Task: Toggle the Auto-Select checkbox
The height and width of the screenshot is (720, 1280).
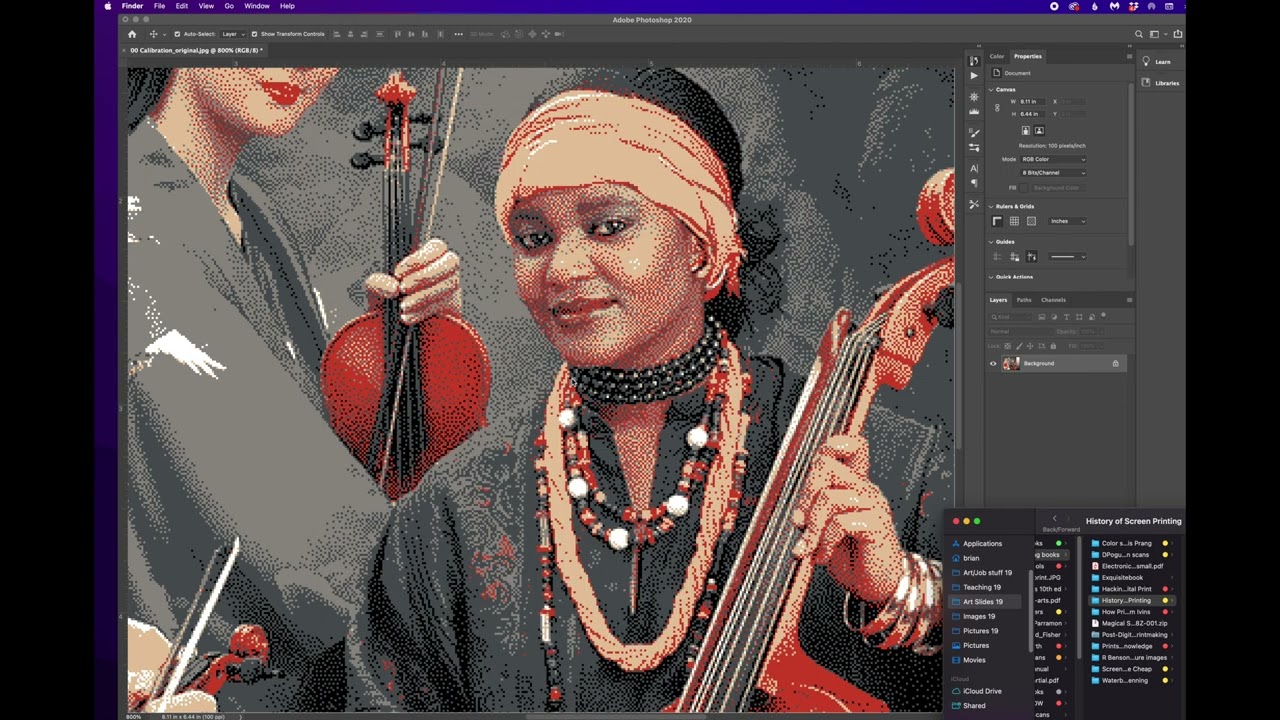Action: [177, 34]
